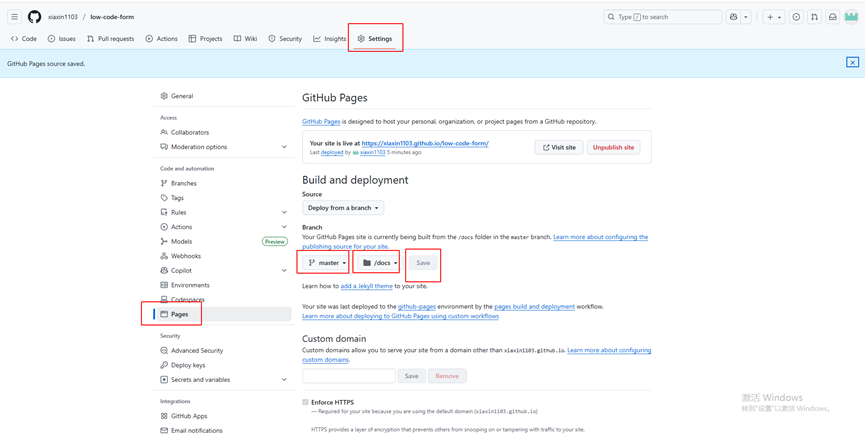The width and height of the screenshot is (865, 435).
Task: Click the GitHub logo icon
Action: coord(34,17)
